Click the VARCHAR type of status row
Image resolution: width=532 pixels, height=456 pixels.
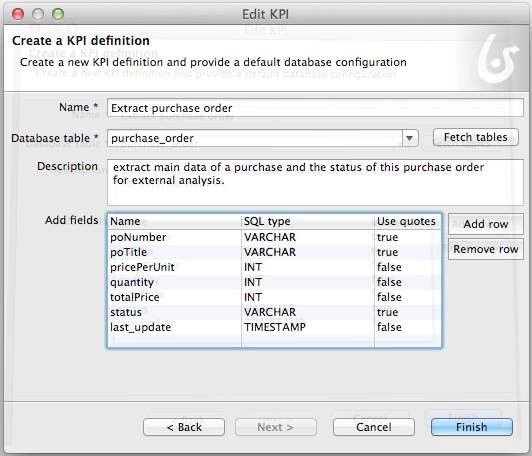pos(308,312)
